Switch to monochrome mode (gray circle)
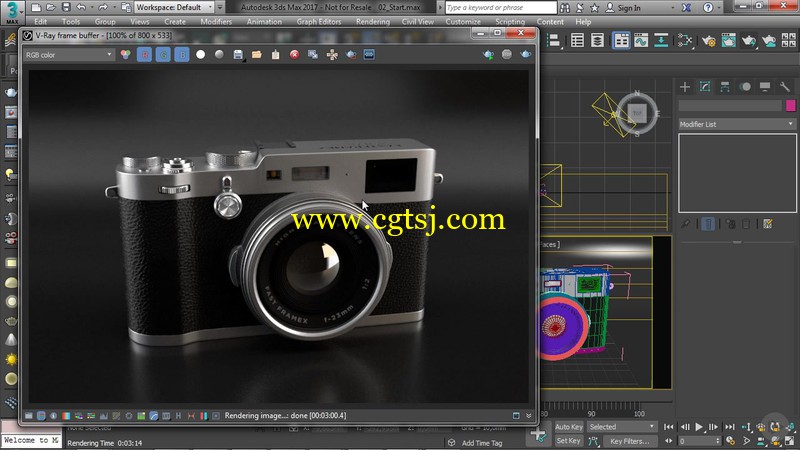 pos(219,54)
